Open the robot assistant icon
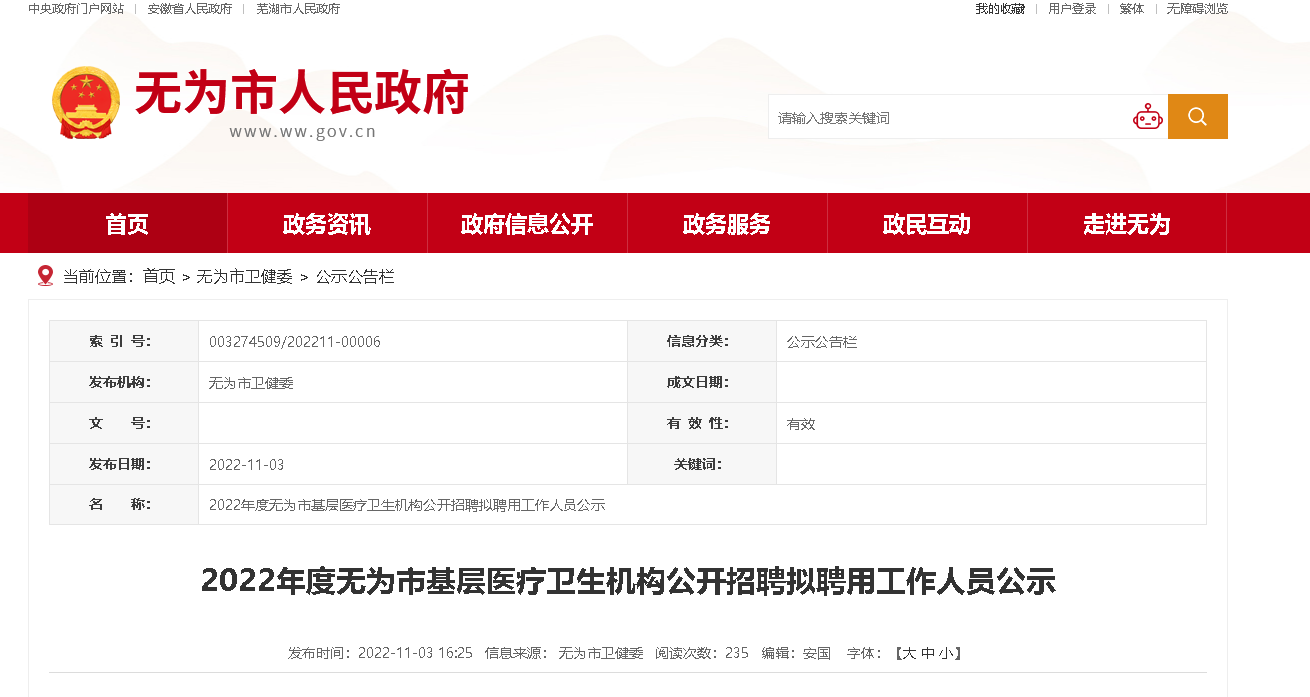Screen dimensions: 1310x697 point(1147,117)
